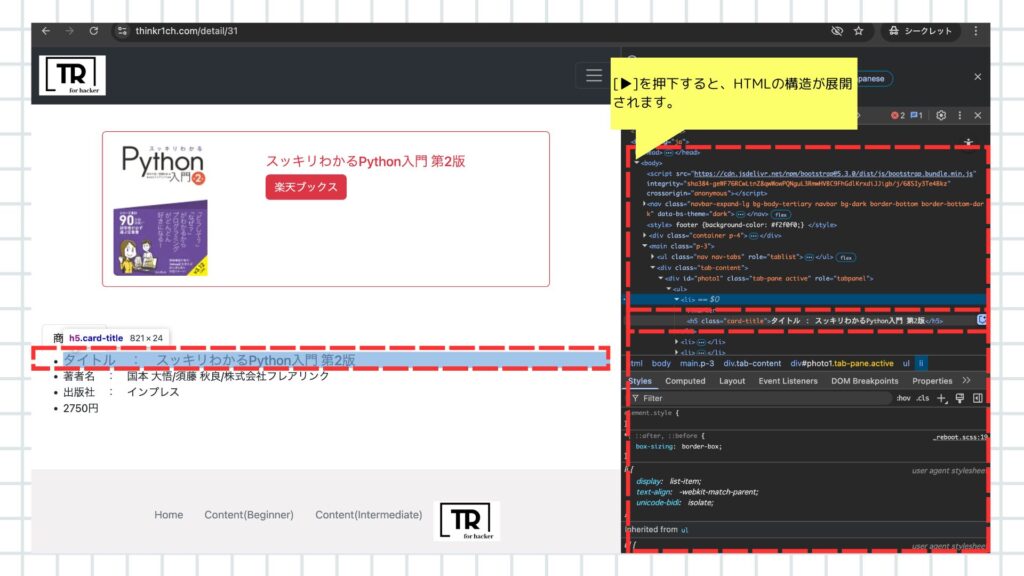
Task: Click the Python book cover image
Action: pyautogui.click(x=162, y=210)
